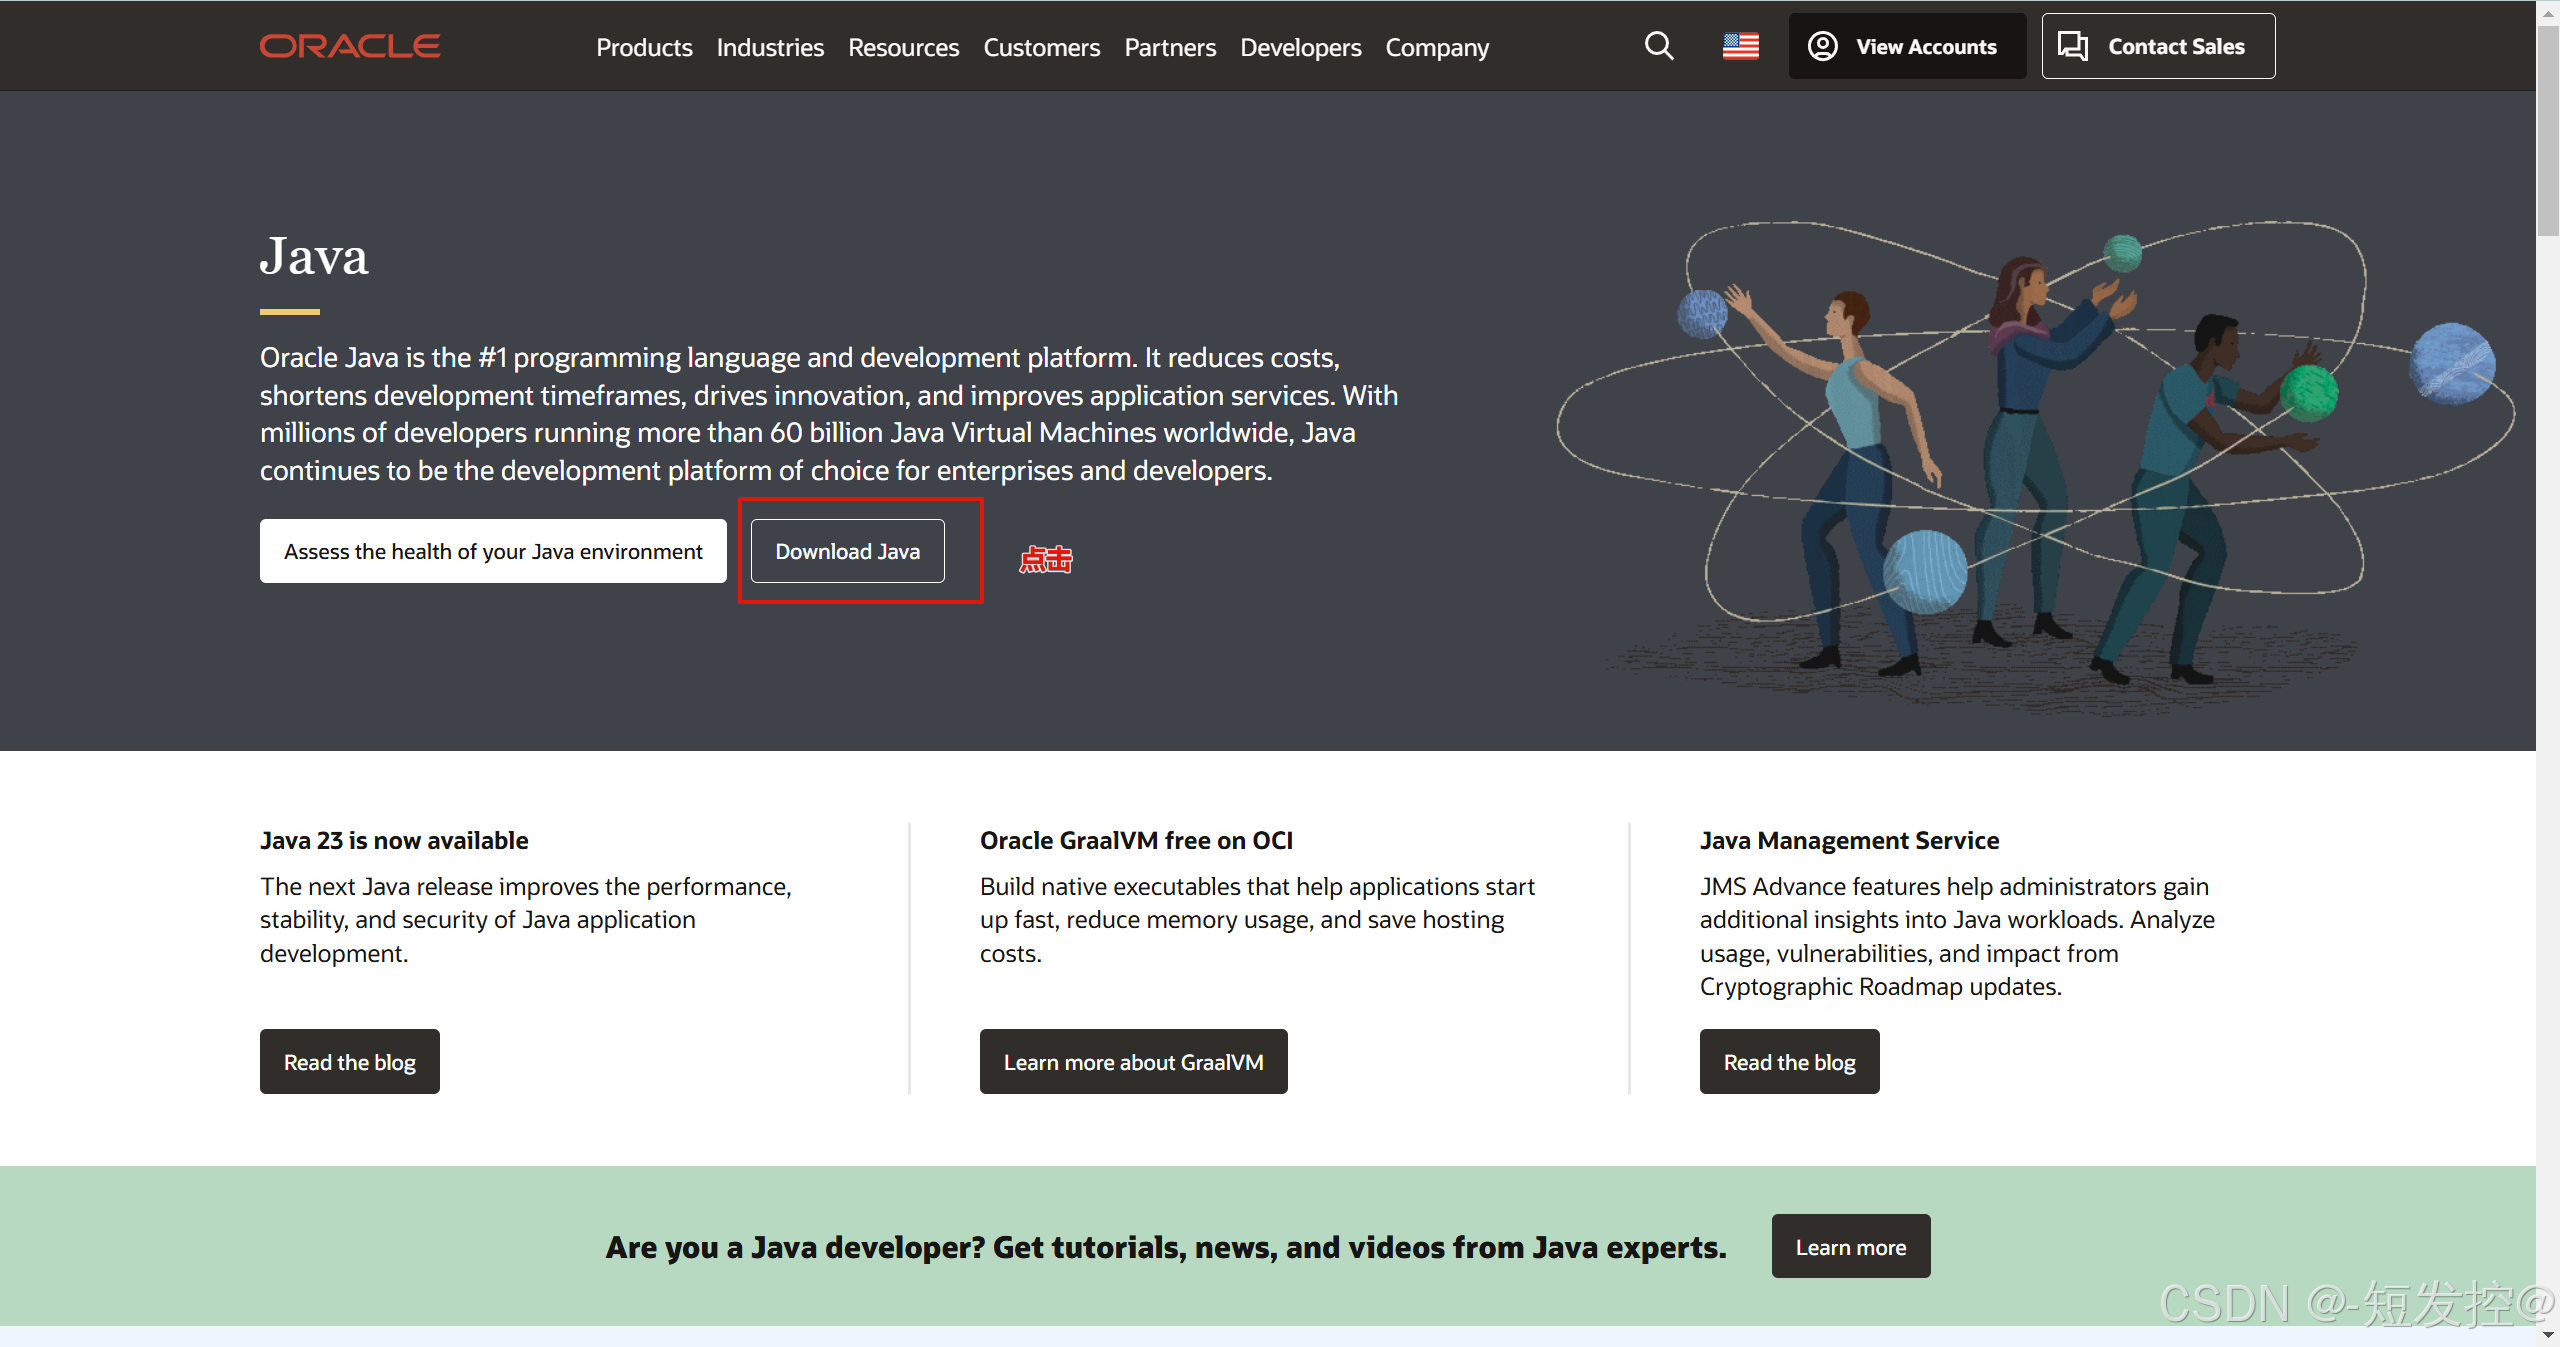Open the Developers menu
The height and width of the screenshot is (1347, 2560).
1300,47
